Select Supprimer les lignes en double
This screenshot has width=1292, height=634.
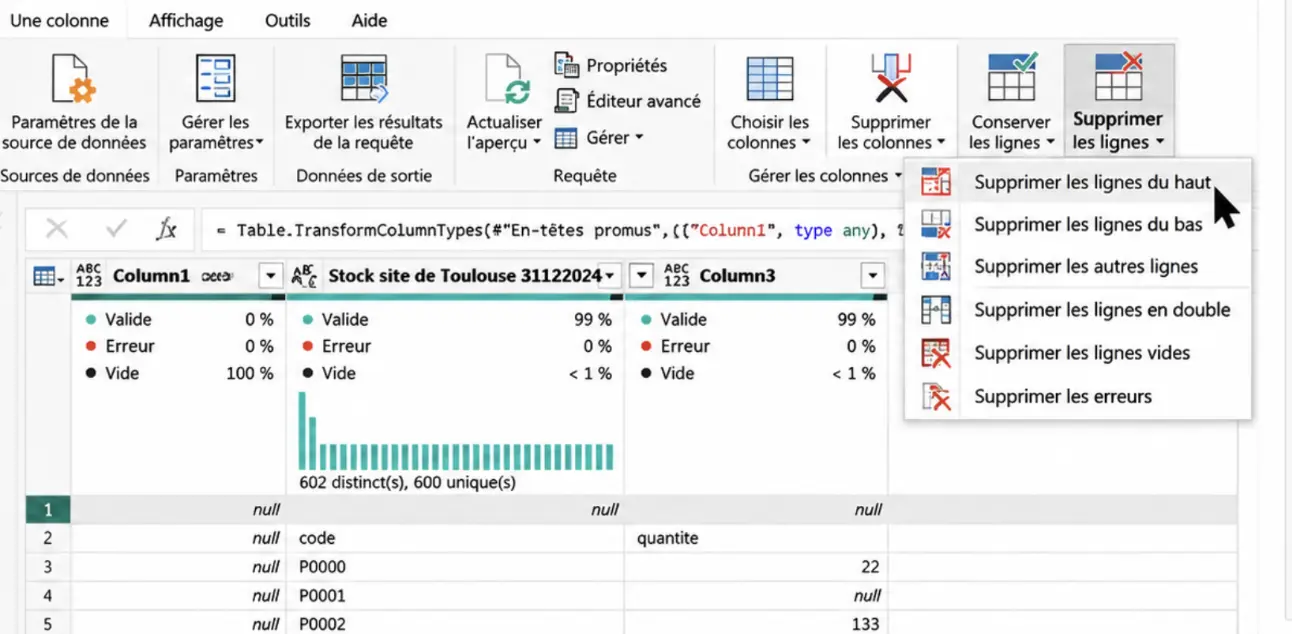pyautogui.click(x=1078, y=310)
